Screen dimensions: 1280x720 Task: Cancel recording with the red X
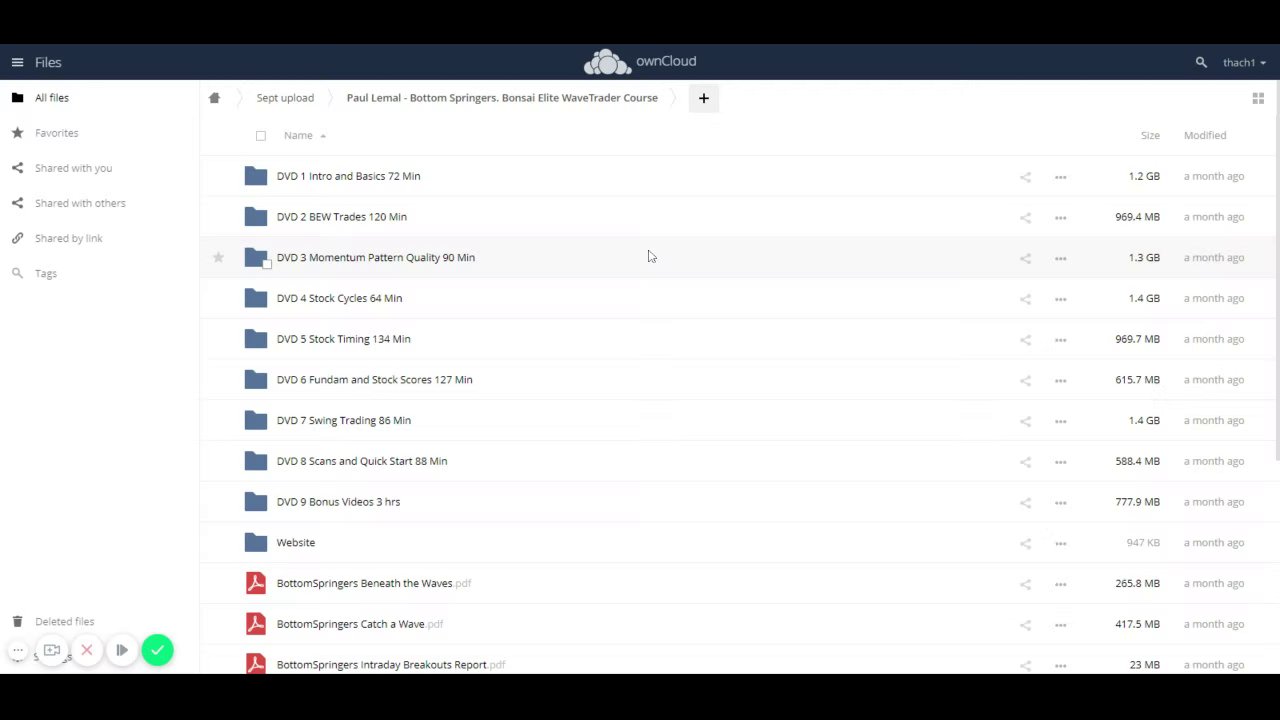[87, 650]
